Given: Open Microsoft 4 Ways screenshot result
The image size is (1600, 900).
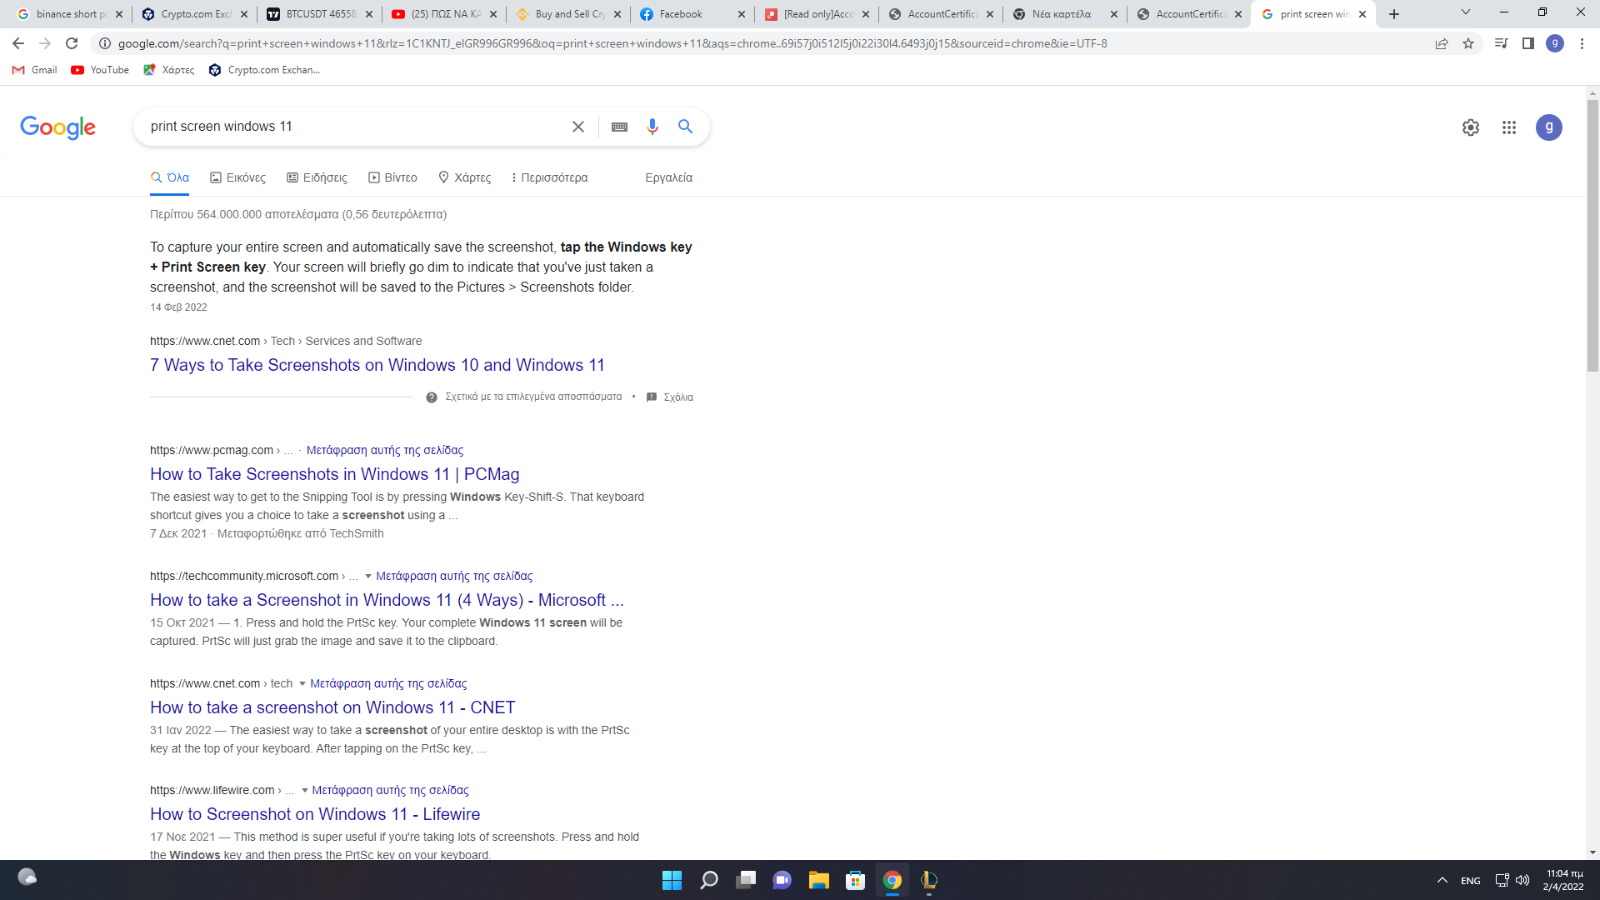Looking at the screenshot, I should tap(387, 600).
